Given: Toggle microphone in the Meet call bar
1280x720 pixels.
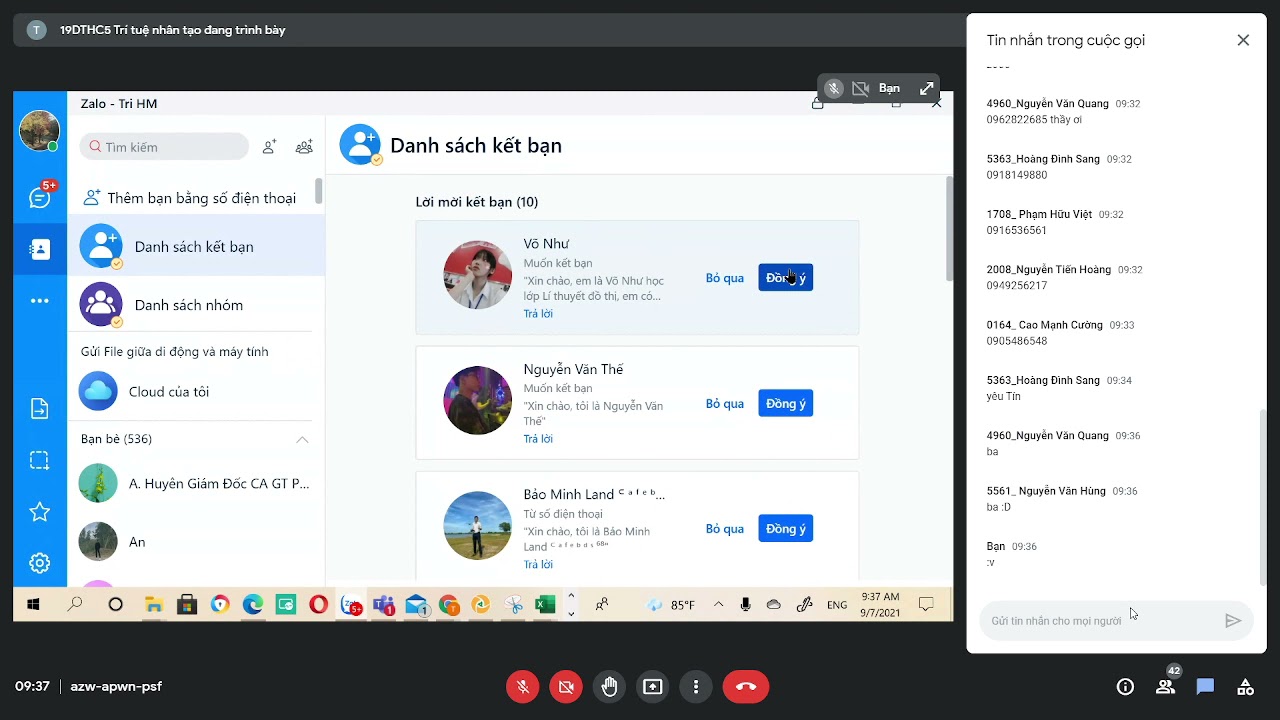Looking at the screenshot, I should click(522, 687).
